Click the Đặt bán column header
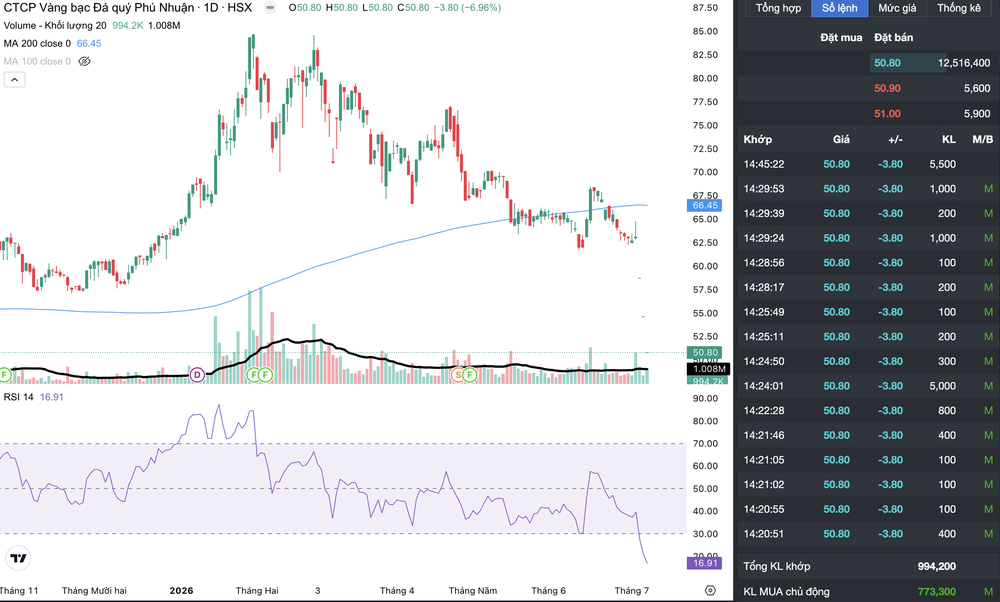Viewport: 1000px width, 602px height. tap(893, 38)
